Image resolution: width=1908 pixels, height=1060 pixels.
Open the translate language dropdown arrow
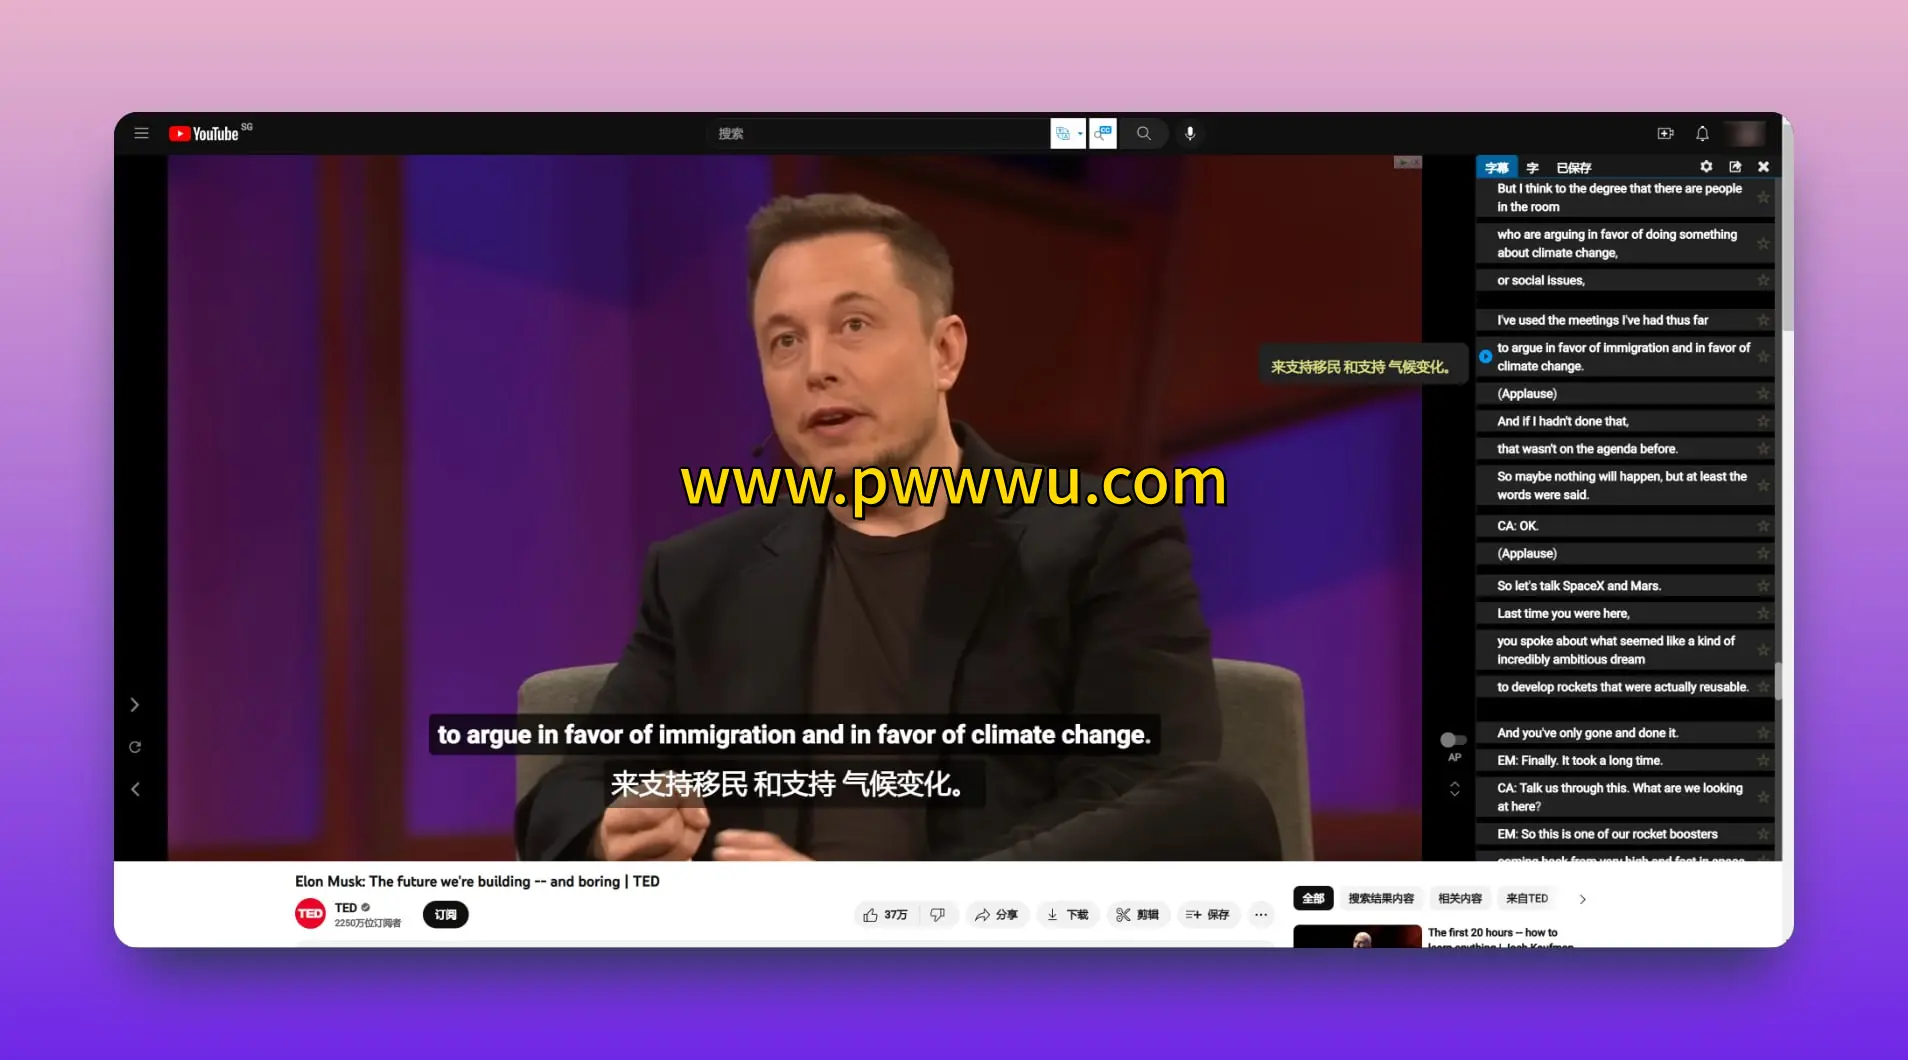point(1080,134)
